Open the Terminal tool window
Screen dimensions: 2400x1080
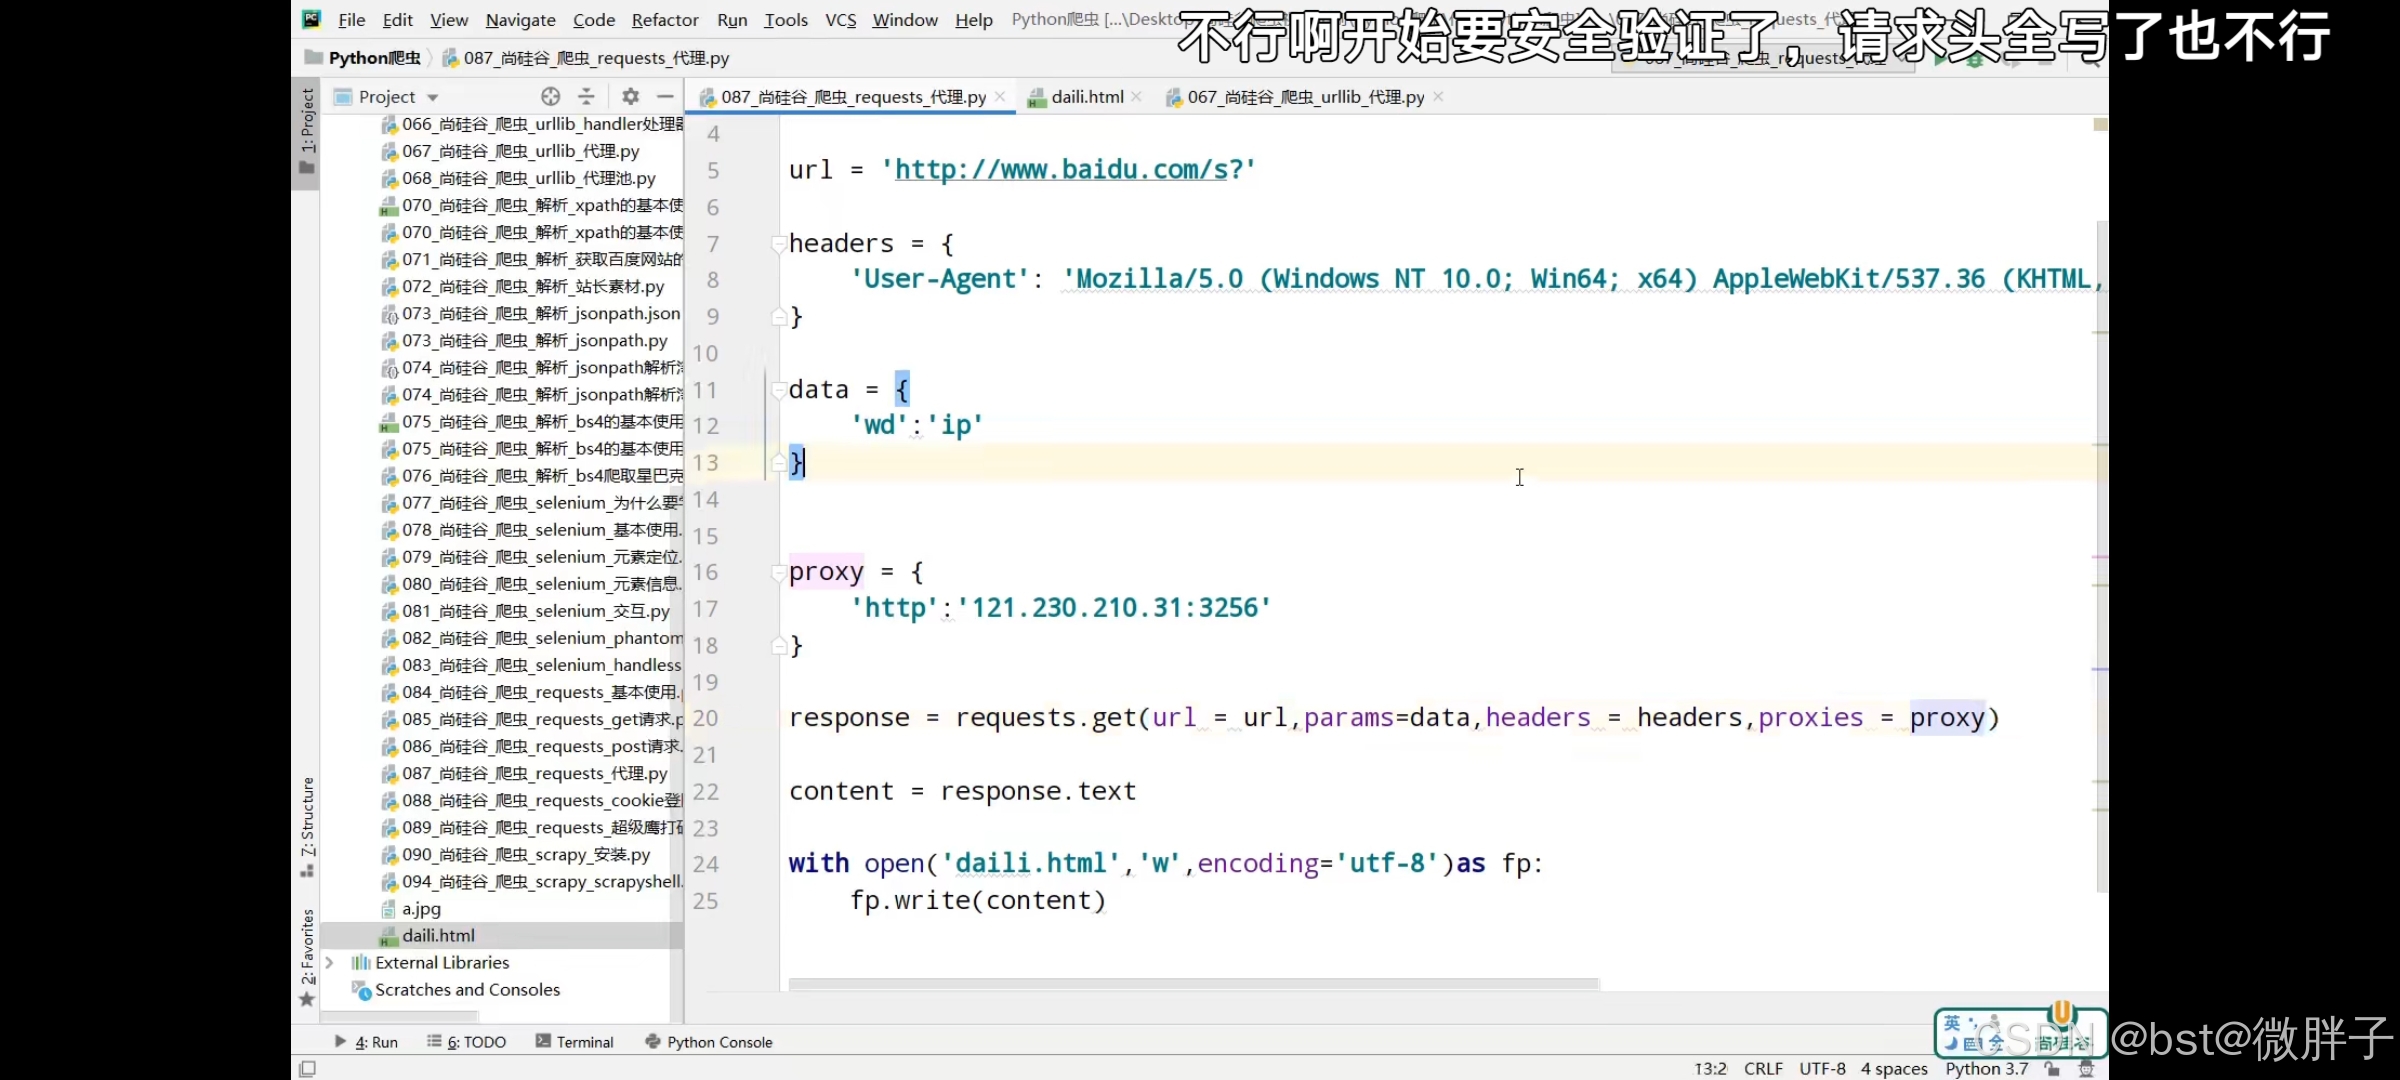click(x=575, y=1042)
